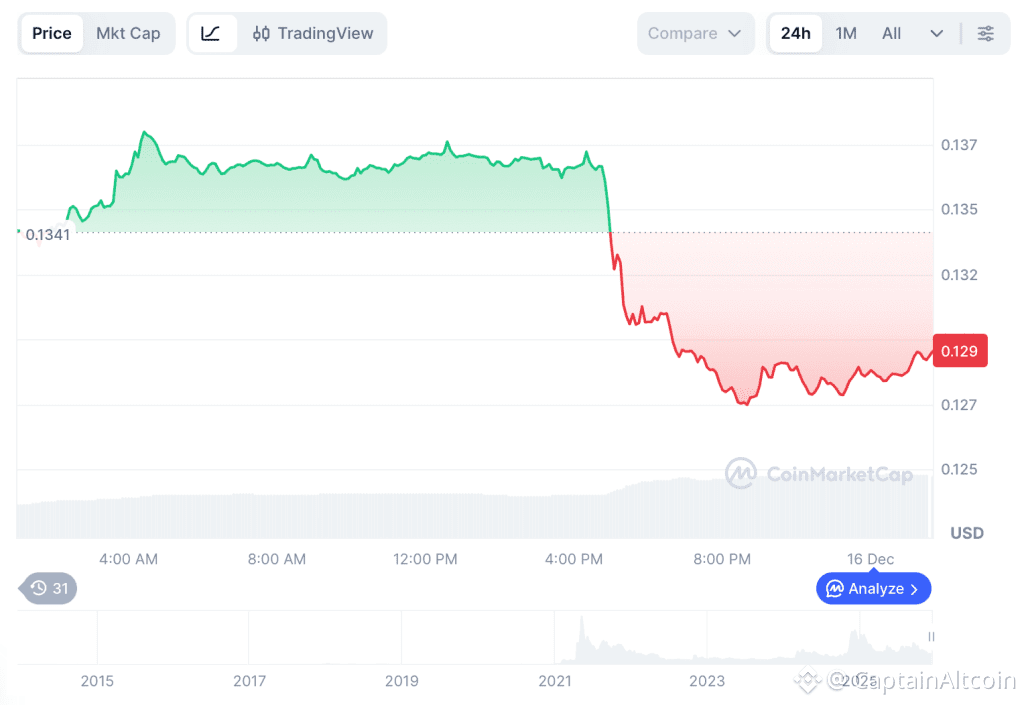Open the Compare dropdown
The height and width of the screenshot is (705, 1024).
click(695, 33)
